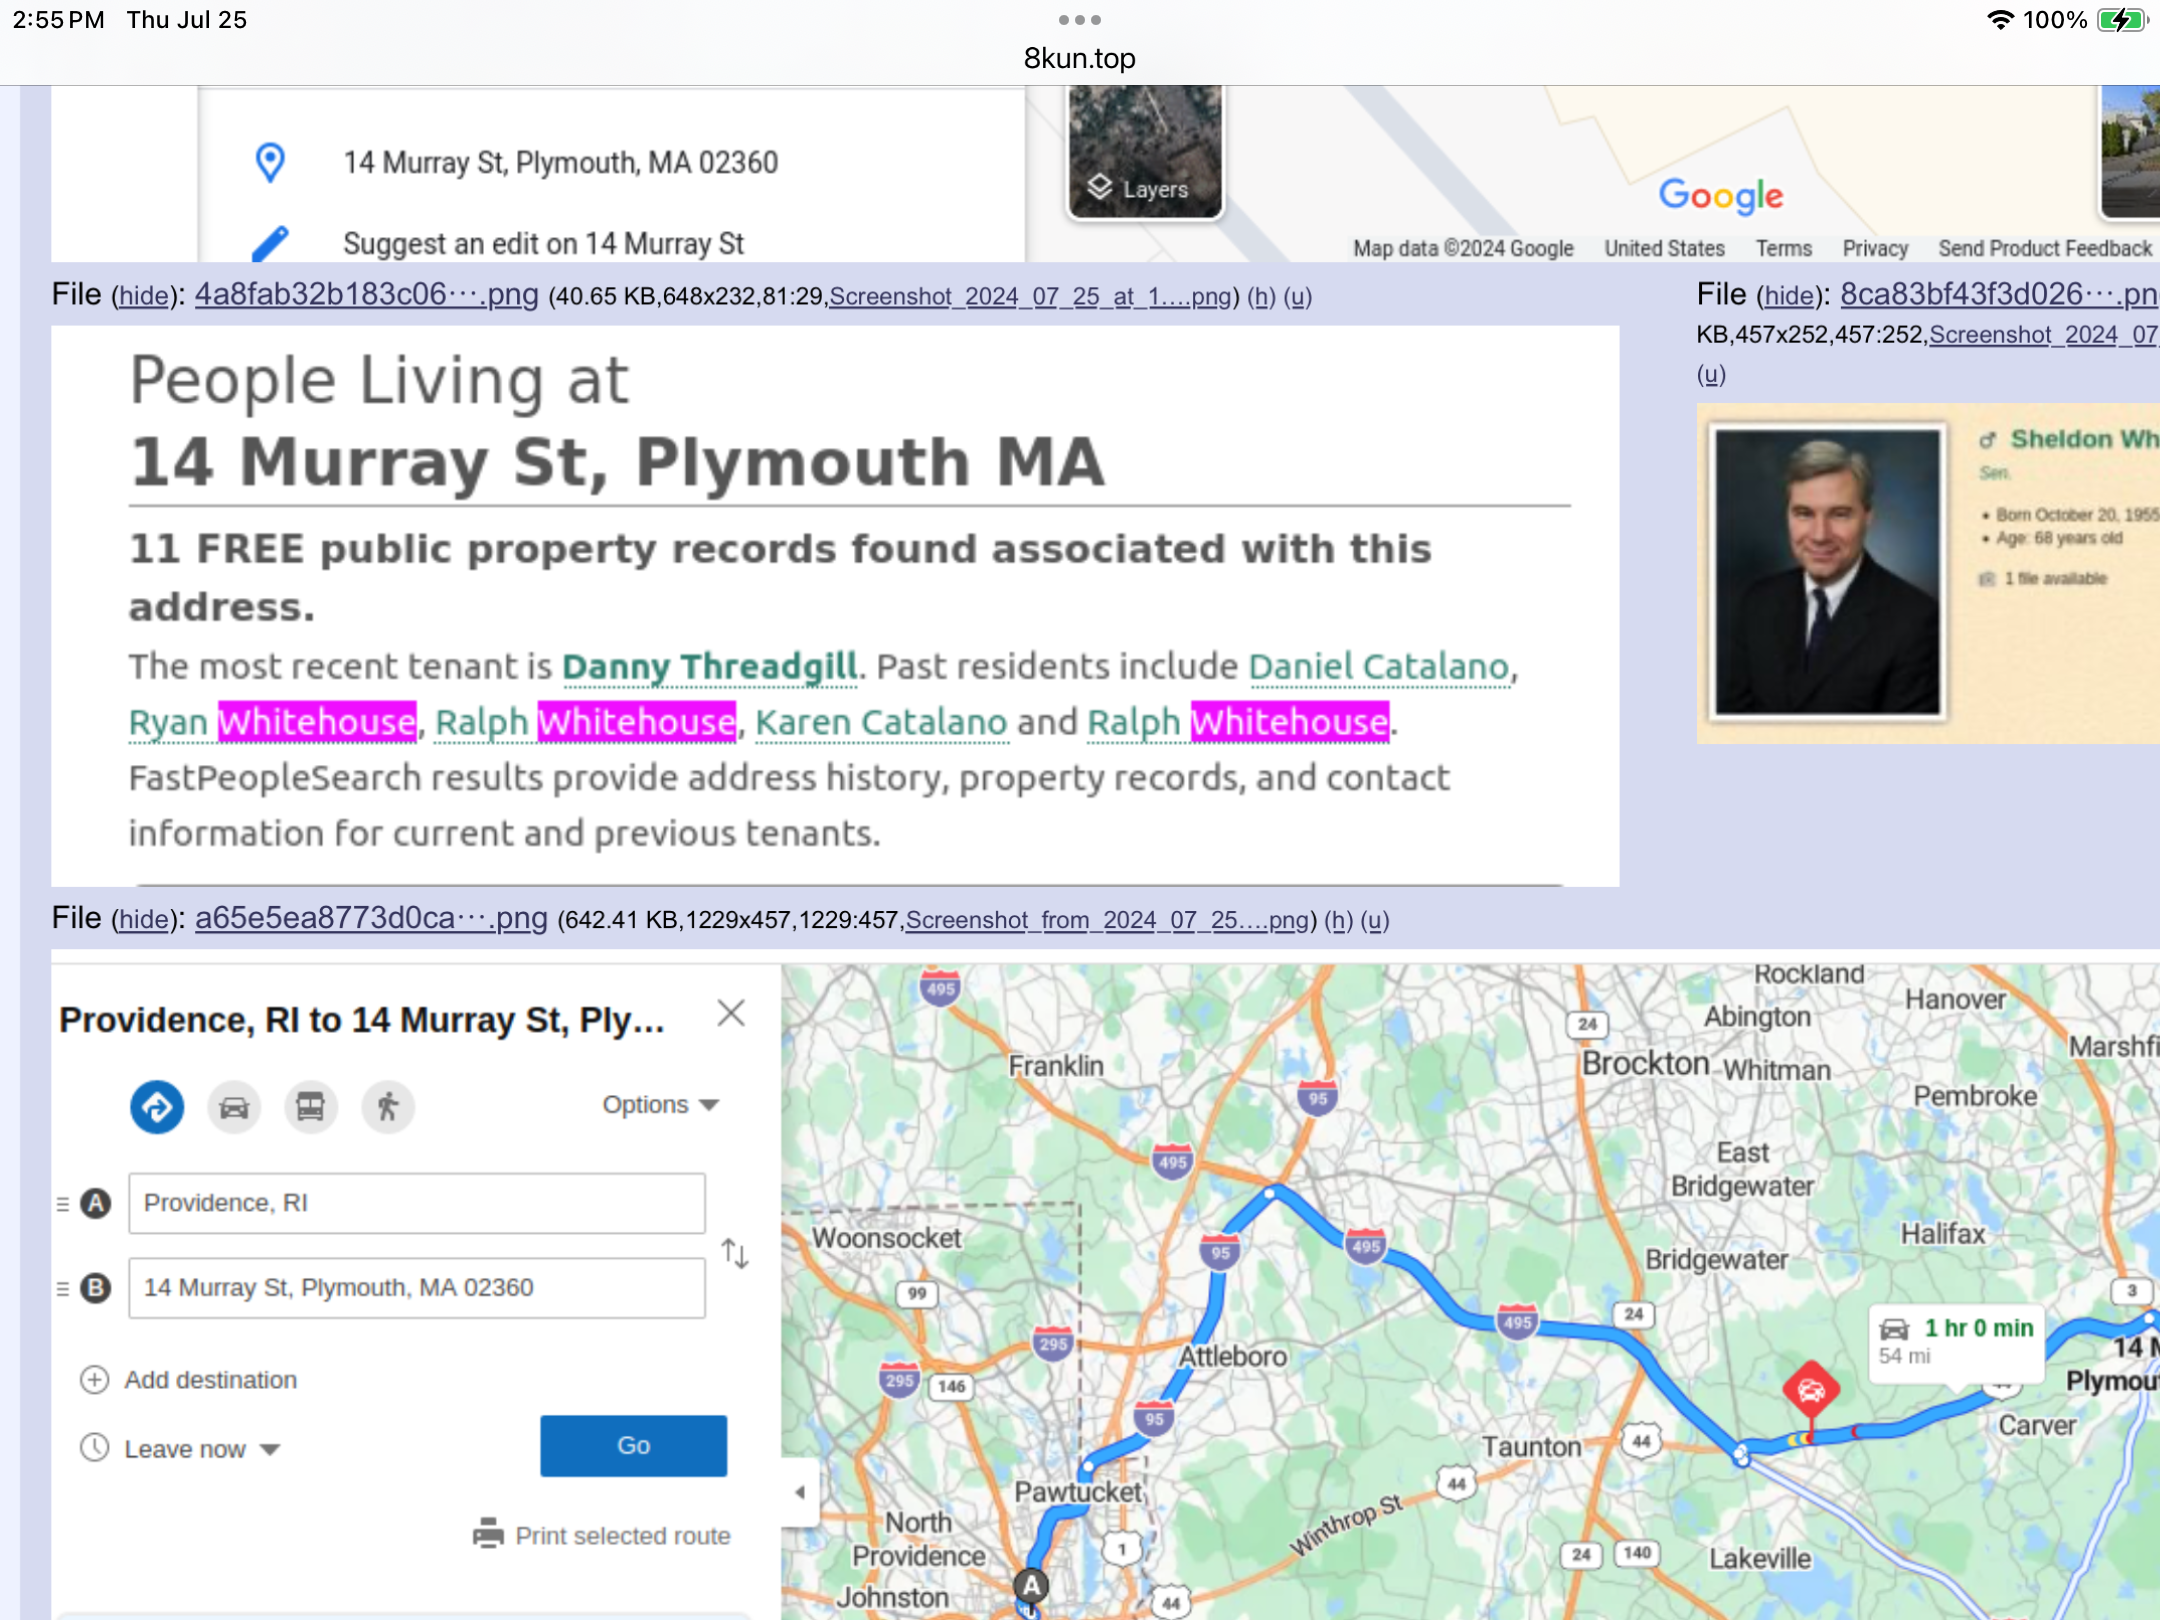The width and height of the screenshot is (2160, 1620).
Task: Expand the route Options dropdown
Action: coord(660,1105)
